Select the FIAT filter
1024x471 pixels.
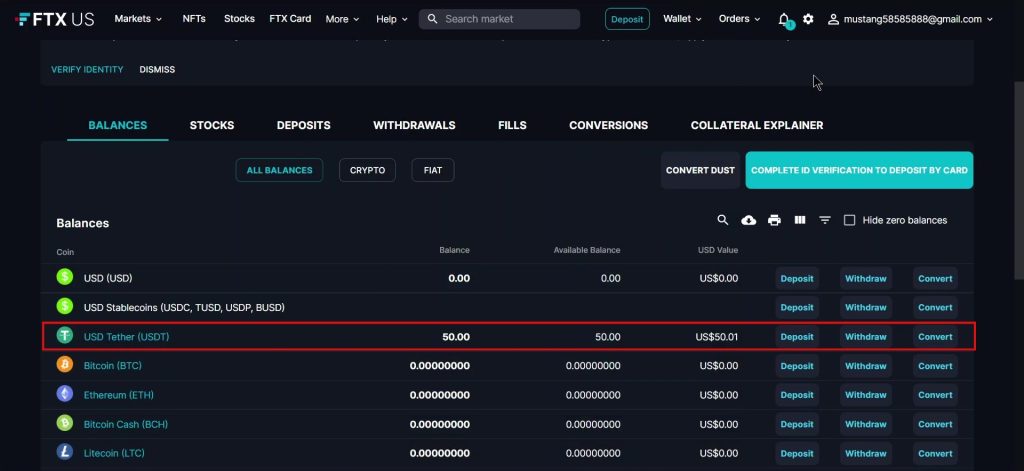[x=433, y=170]
